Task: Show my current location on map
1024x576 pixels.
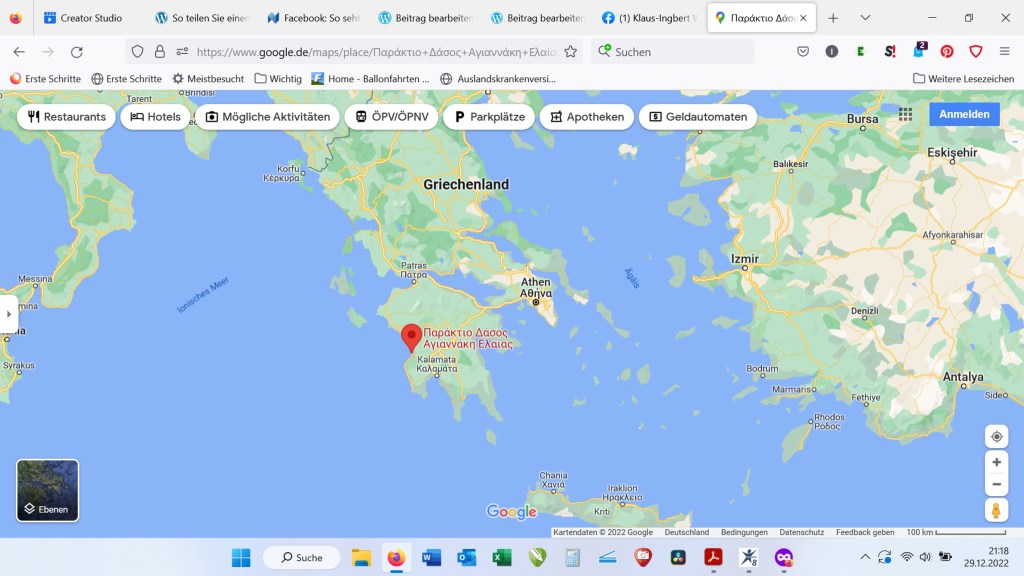Action: click(x=996, y=437)
